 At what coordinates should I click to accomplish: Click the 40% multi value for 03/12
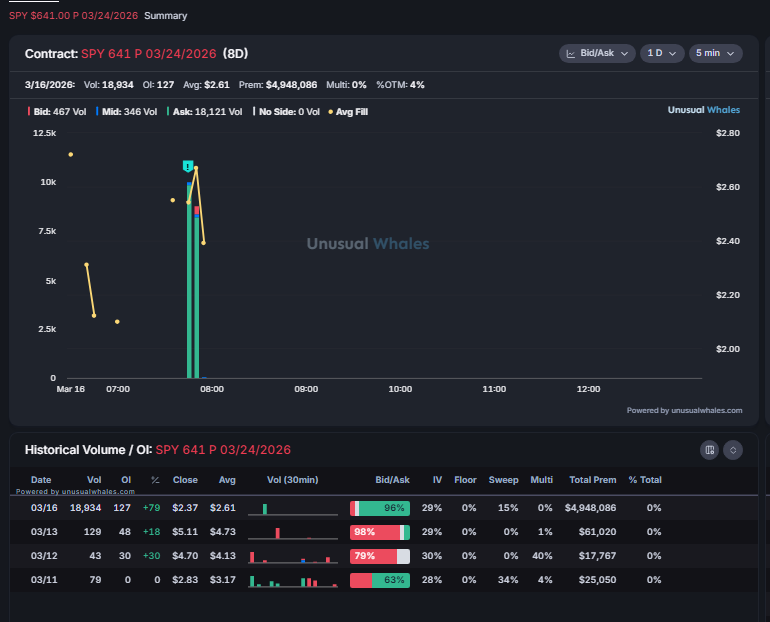pyautogui.click(x=542, y=556)
